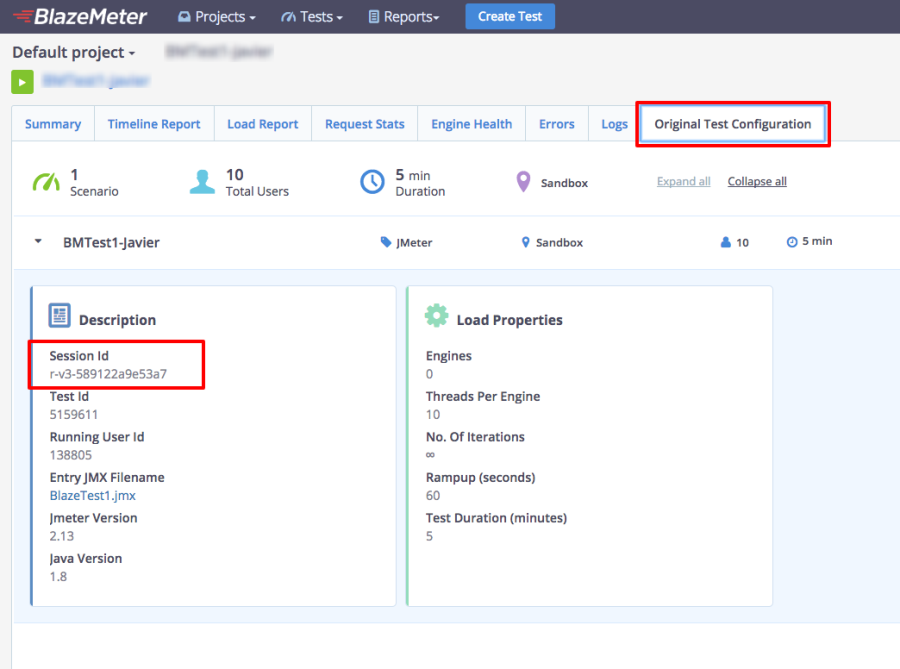The width and height of the screenshot is (900, 669).
Task: Click the Load Properties gear icon
Action: 436,315
